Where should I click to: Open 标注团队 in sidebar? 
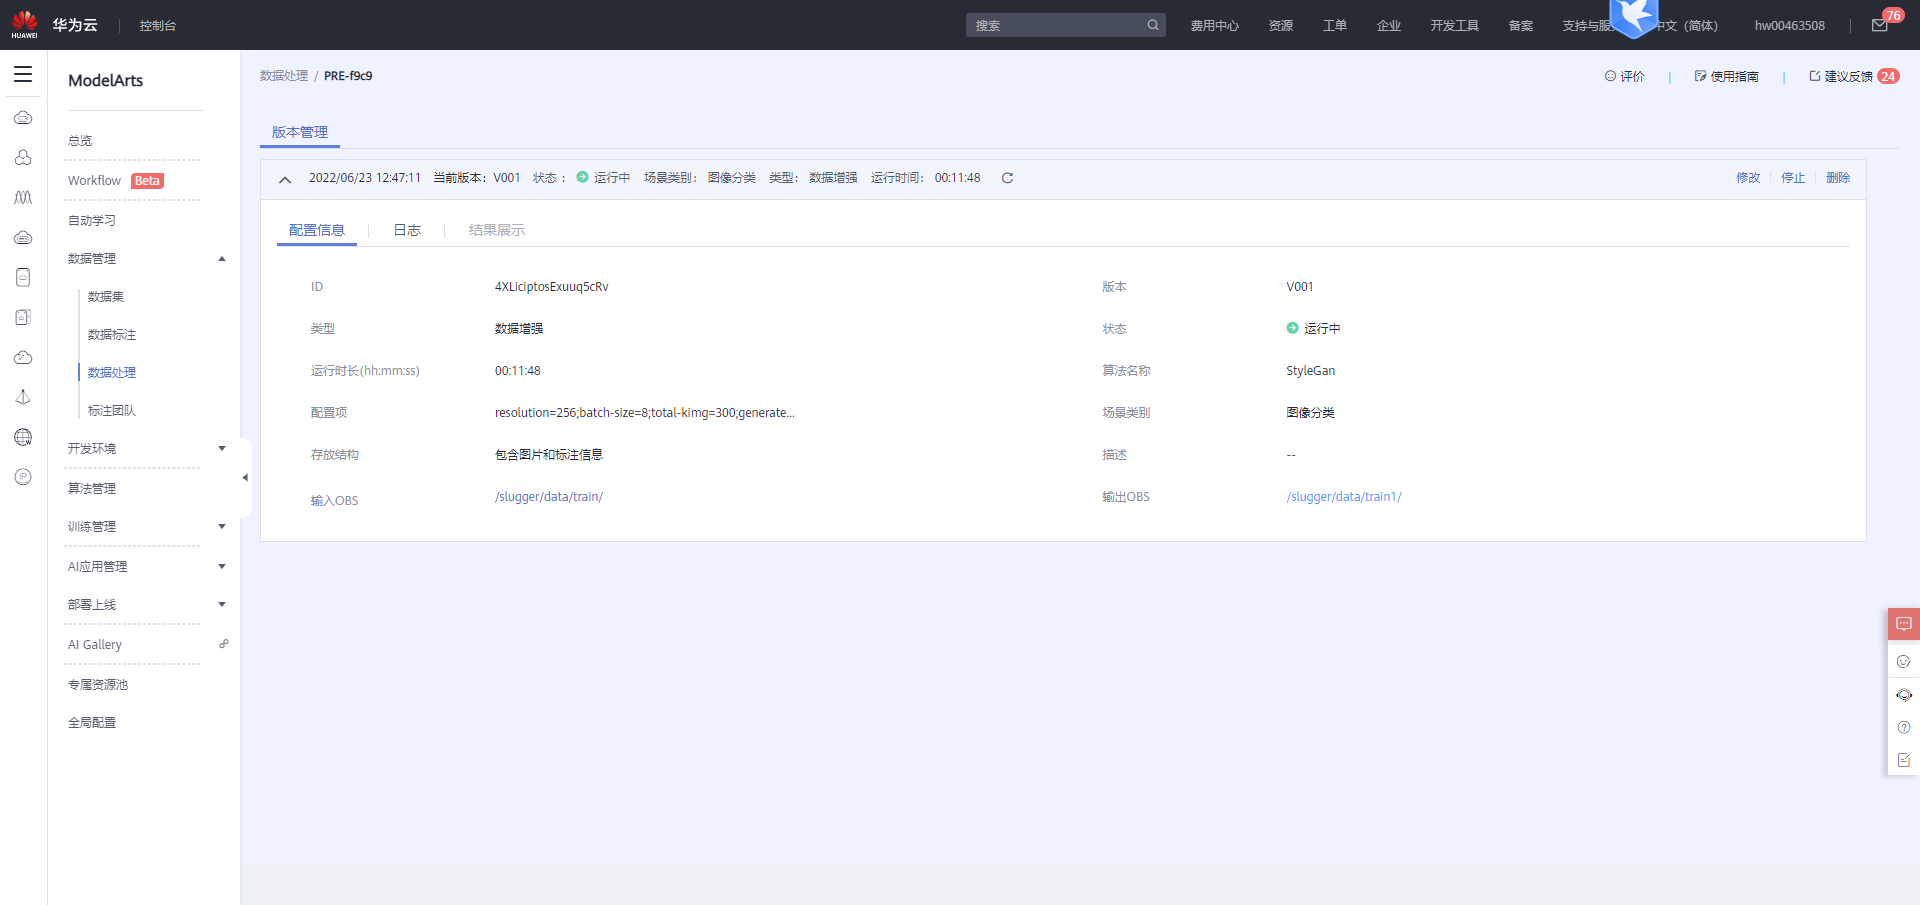click(112, 411)
